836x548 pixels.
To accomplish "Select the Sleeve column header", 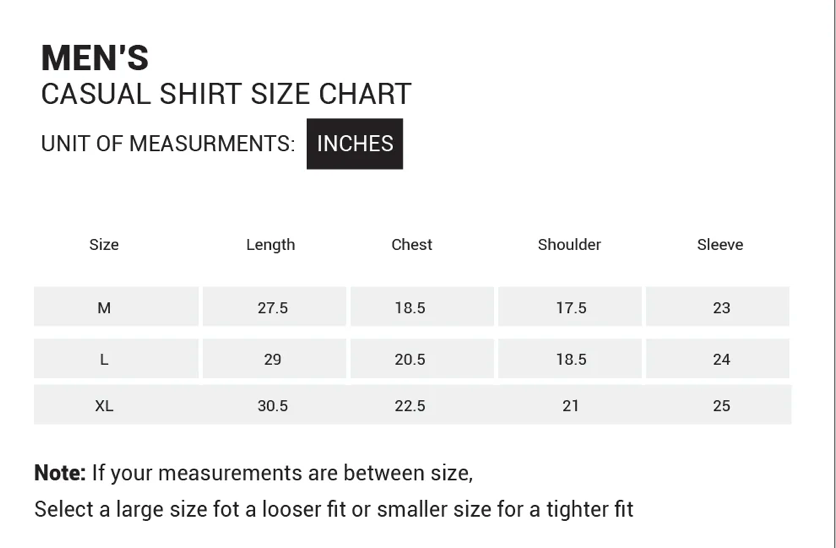I will 720,245.
